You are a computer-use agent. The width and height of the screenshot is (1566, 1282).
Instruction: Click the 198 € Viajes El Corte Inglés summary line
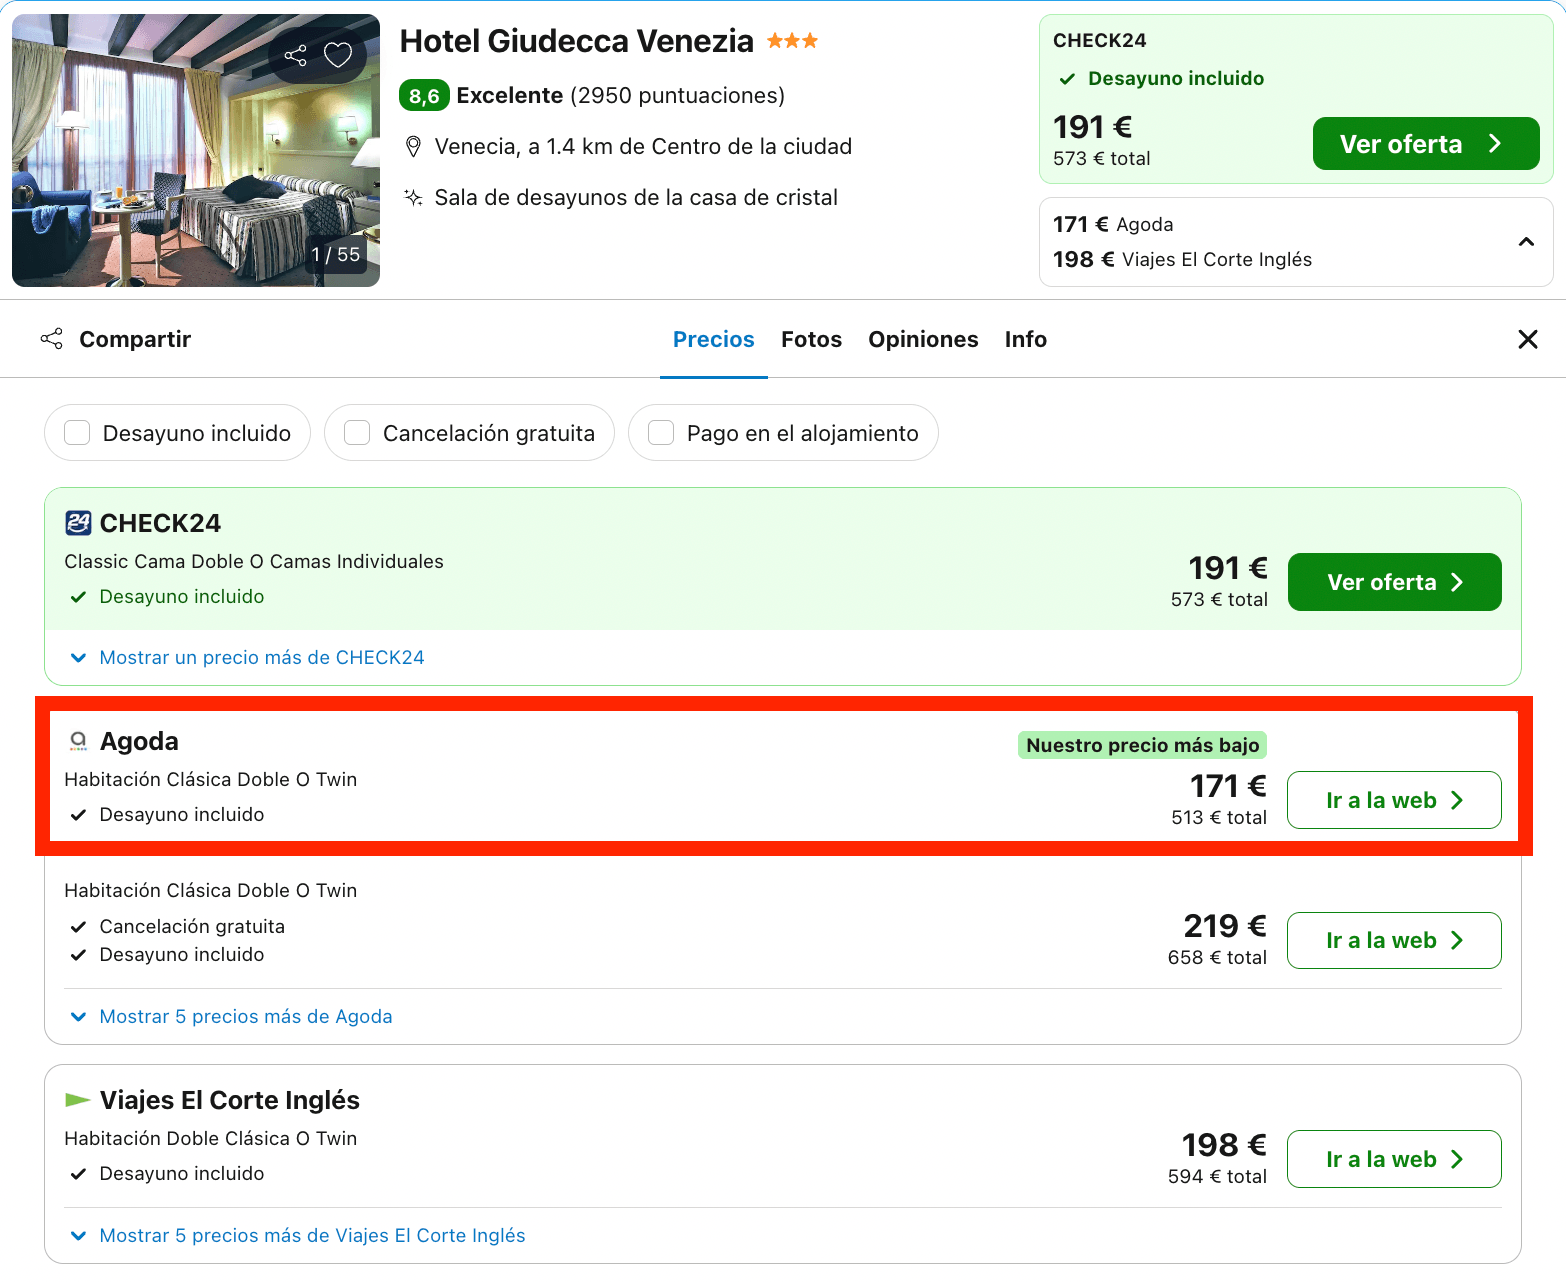[1182, 260]
